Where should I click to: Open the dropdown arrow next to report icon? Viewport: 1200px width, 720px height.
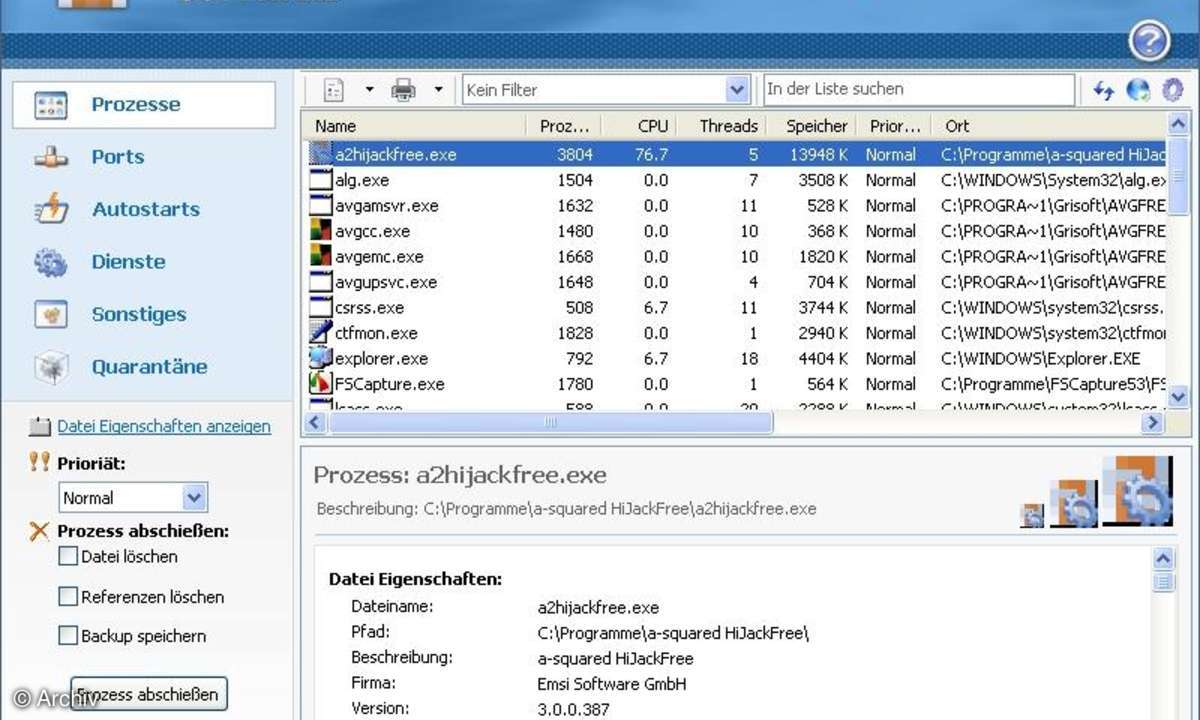pos(369,90)
